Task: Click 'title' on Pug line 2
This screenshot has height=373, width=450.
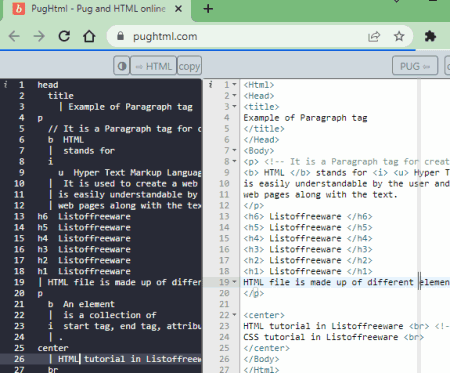Action: 61,96
